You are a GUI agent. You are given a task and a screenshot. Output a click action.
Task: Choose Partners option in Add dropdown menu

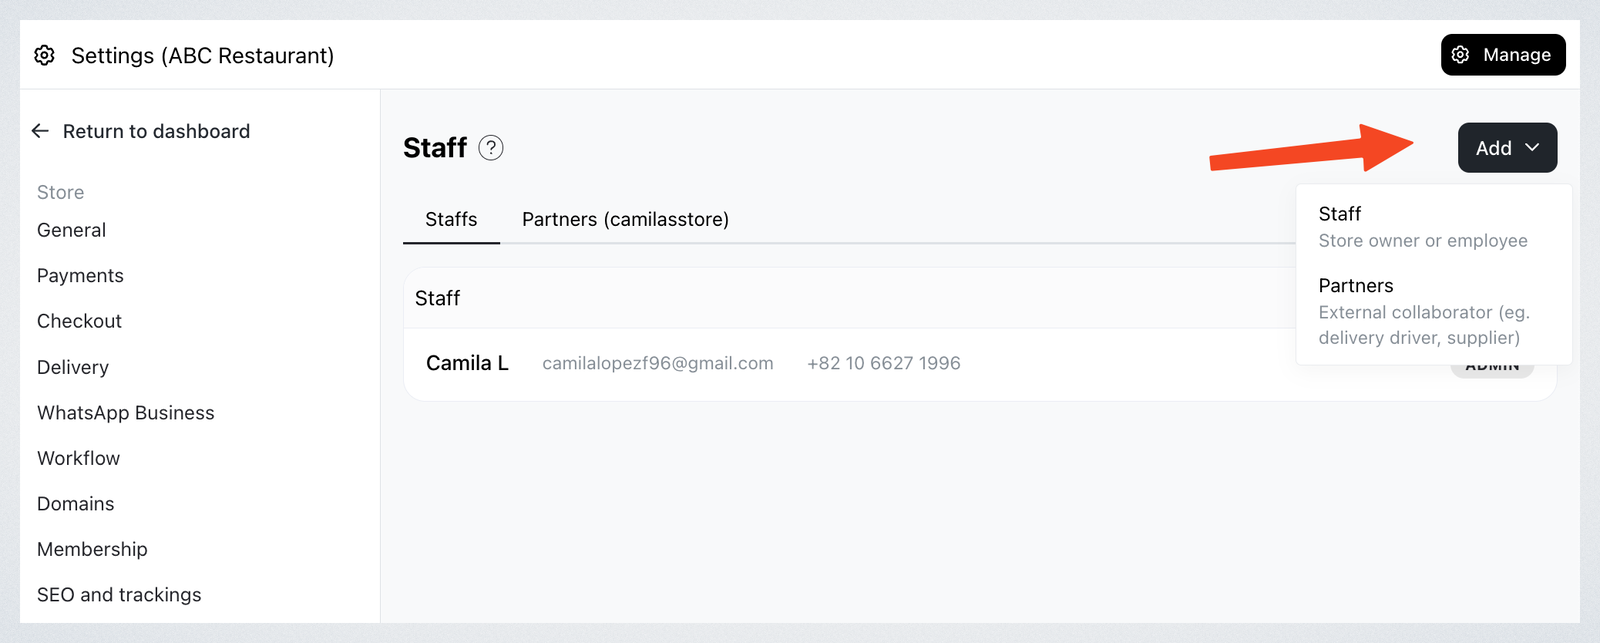click(1434, 311)
